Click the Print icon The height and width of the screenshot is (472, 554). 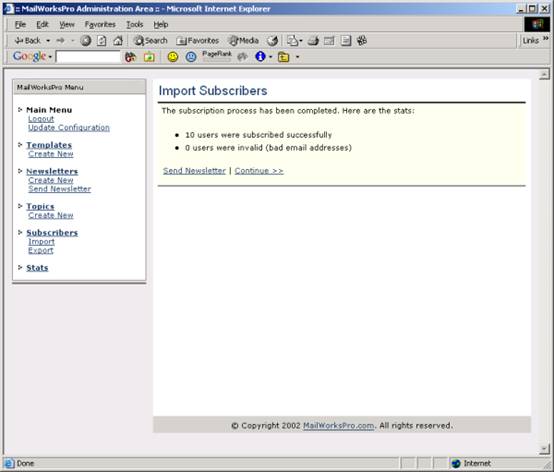click(313, 41)
